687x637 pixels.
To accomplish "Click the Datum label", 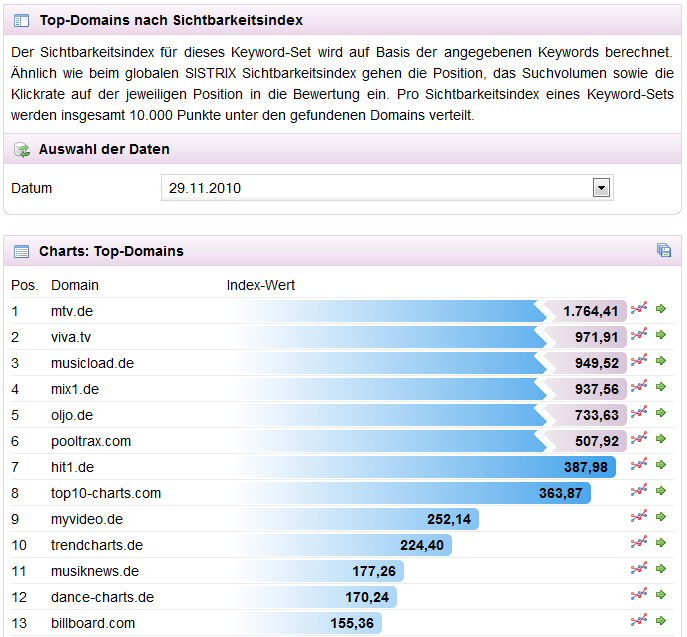I will point(32,188).
